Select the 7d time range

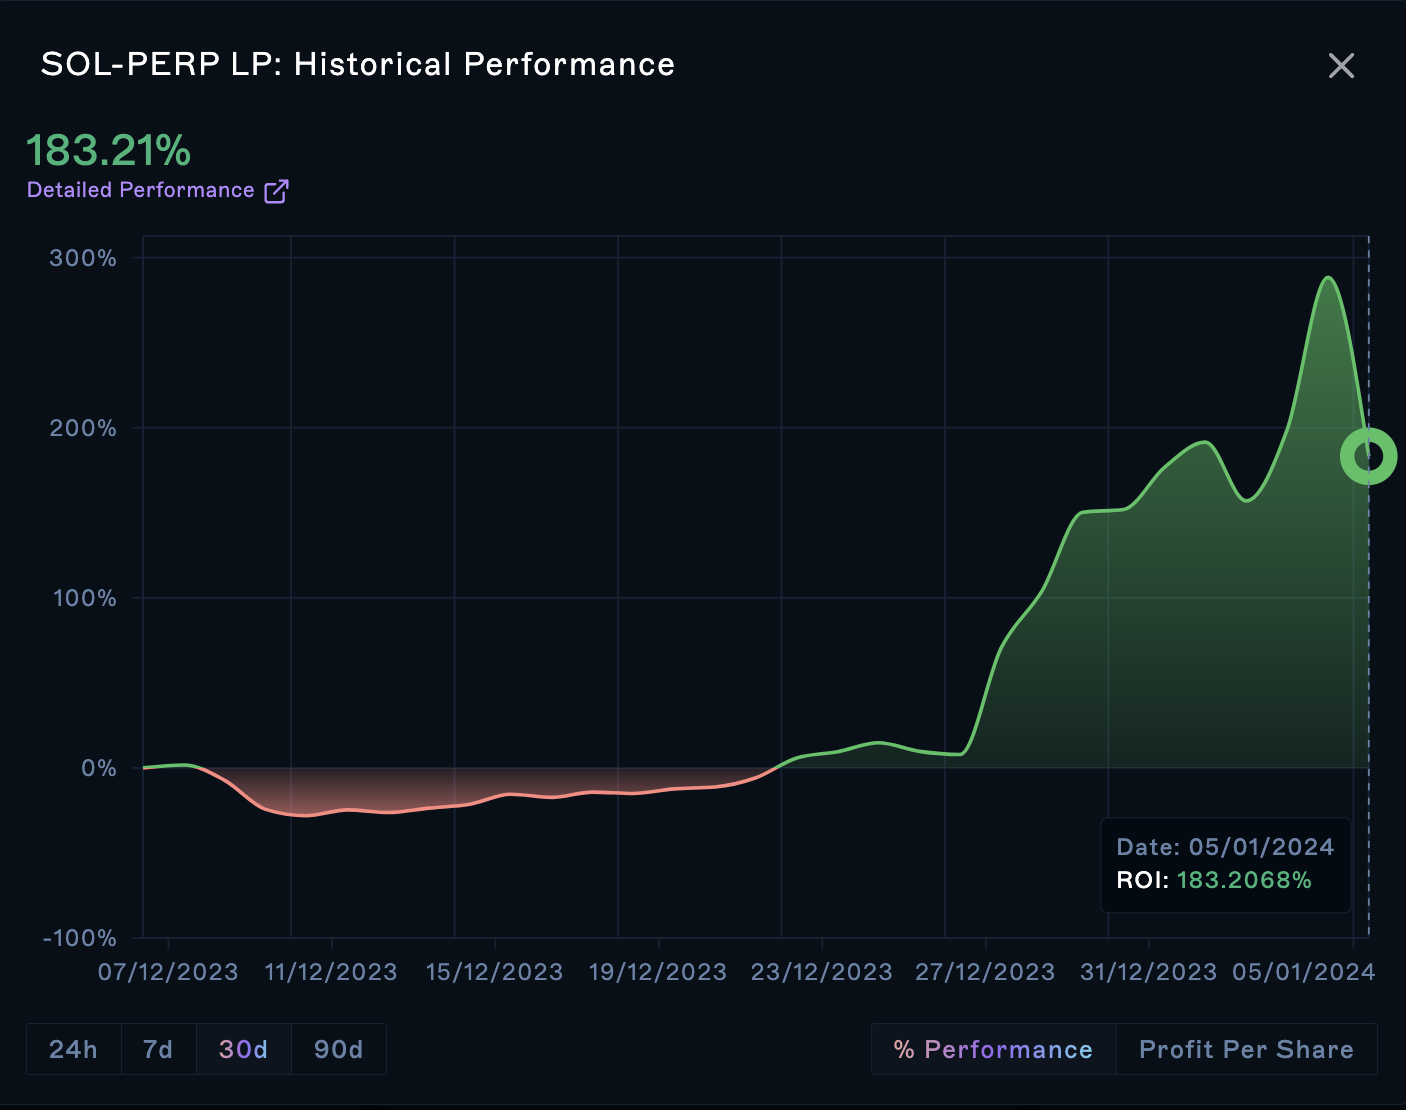pos(158,1049)
